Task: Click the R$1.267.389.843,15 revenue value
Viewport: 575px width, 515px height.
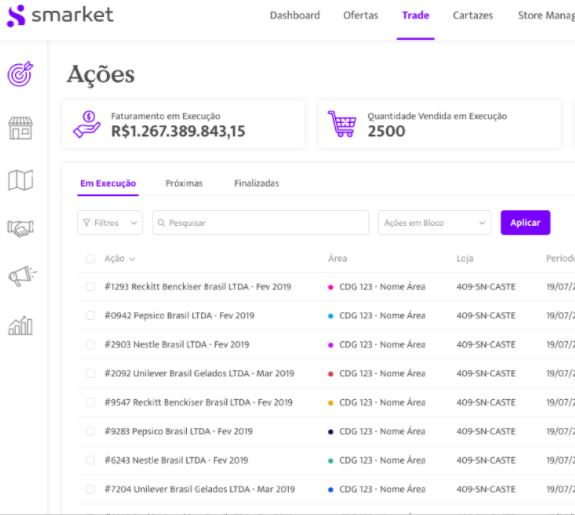Action: 178,131
